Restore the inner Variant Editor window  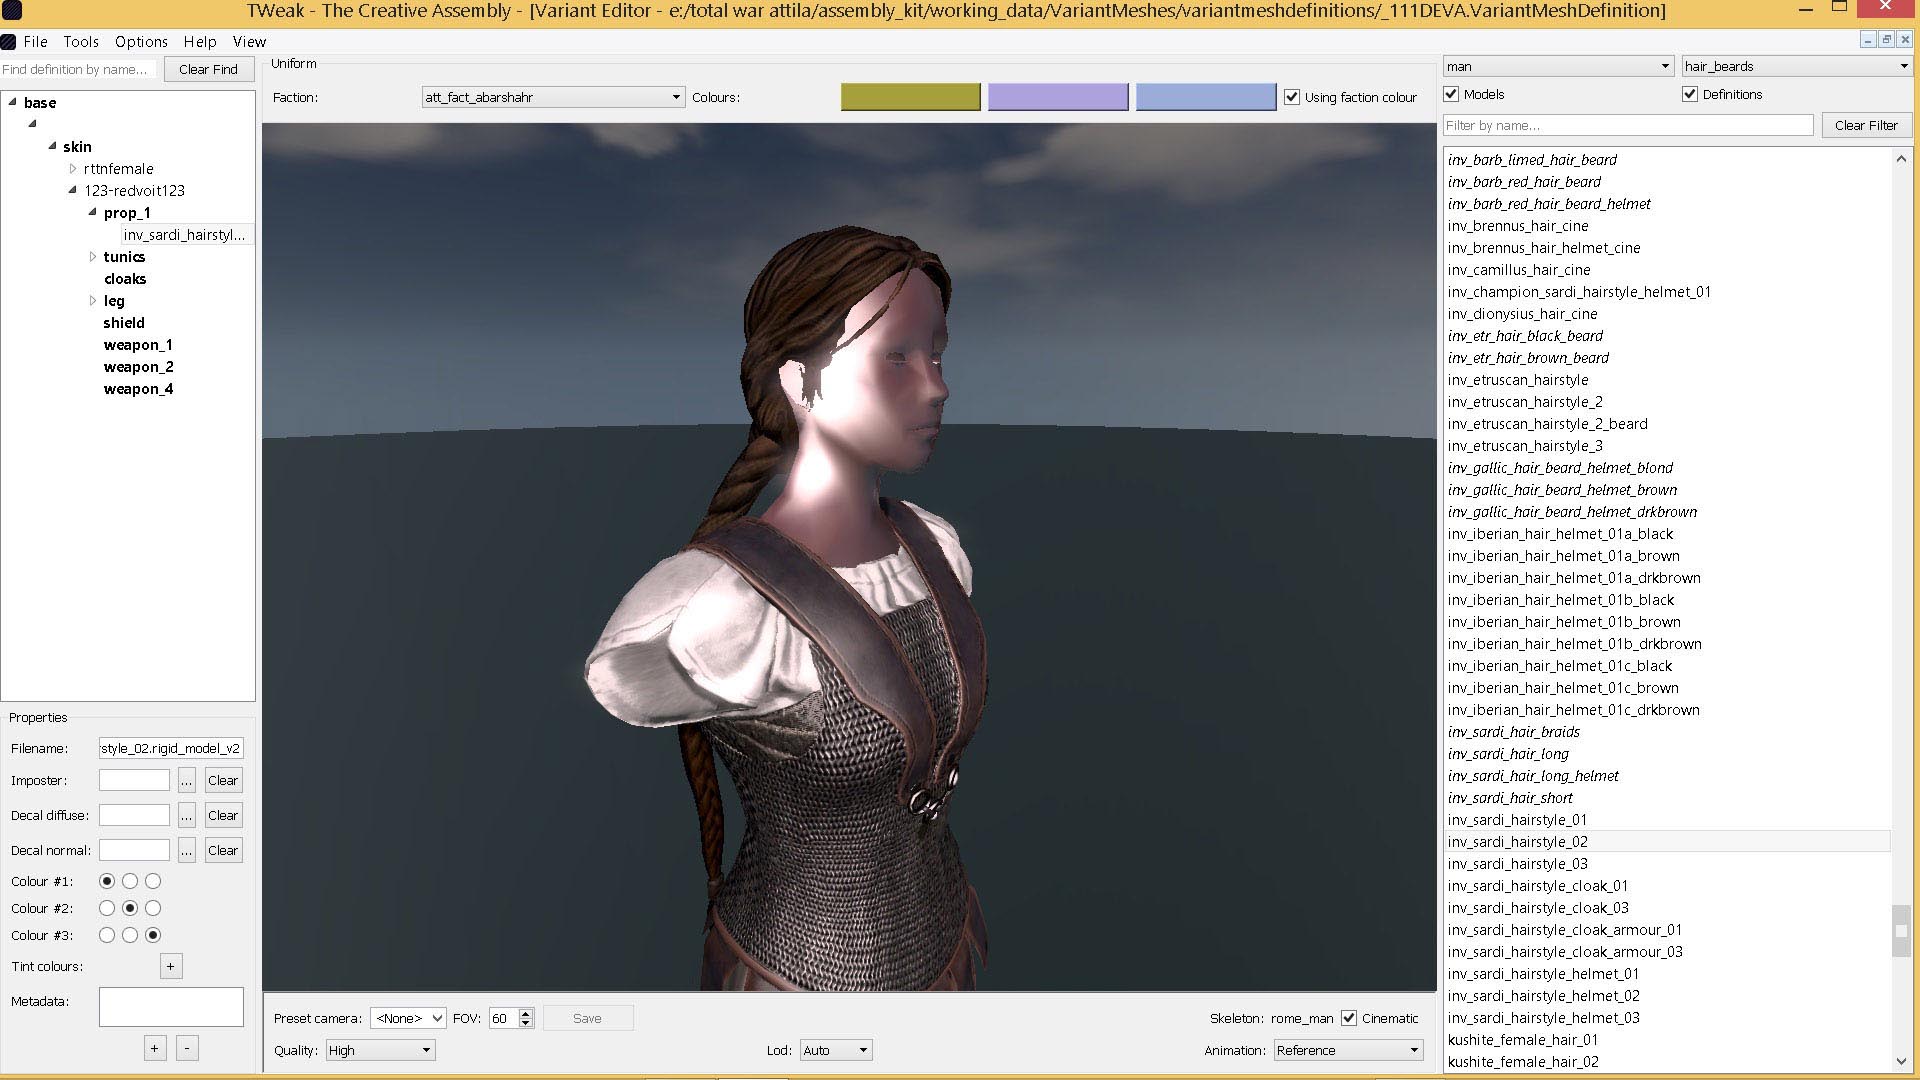coord(1886,40)
